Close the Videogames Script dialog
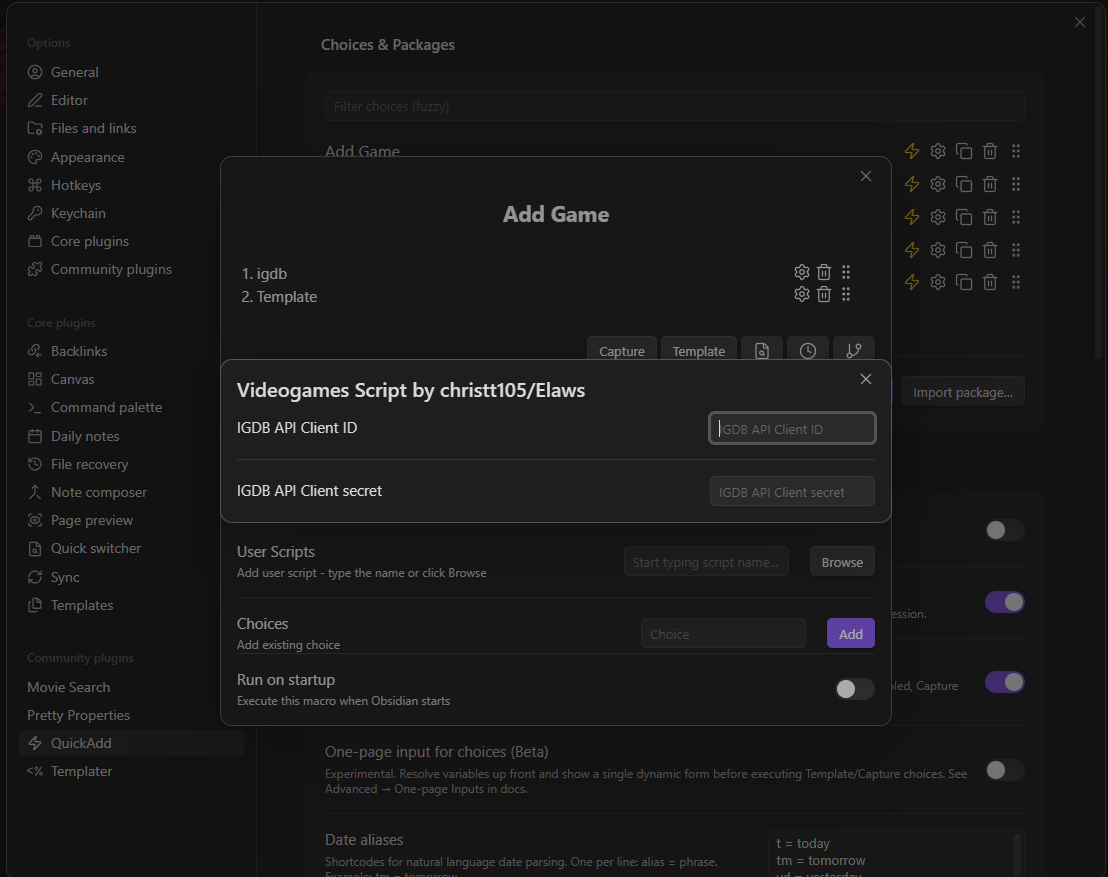Viewport: 1108px width, 877px height. pos(866,379)
